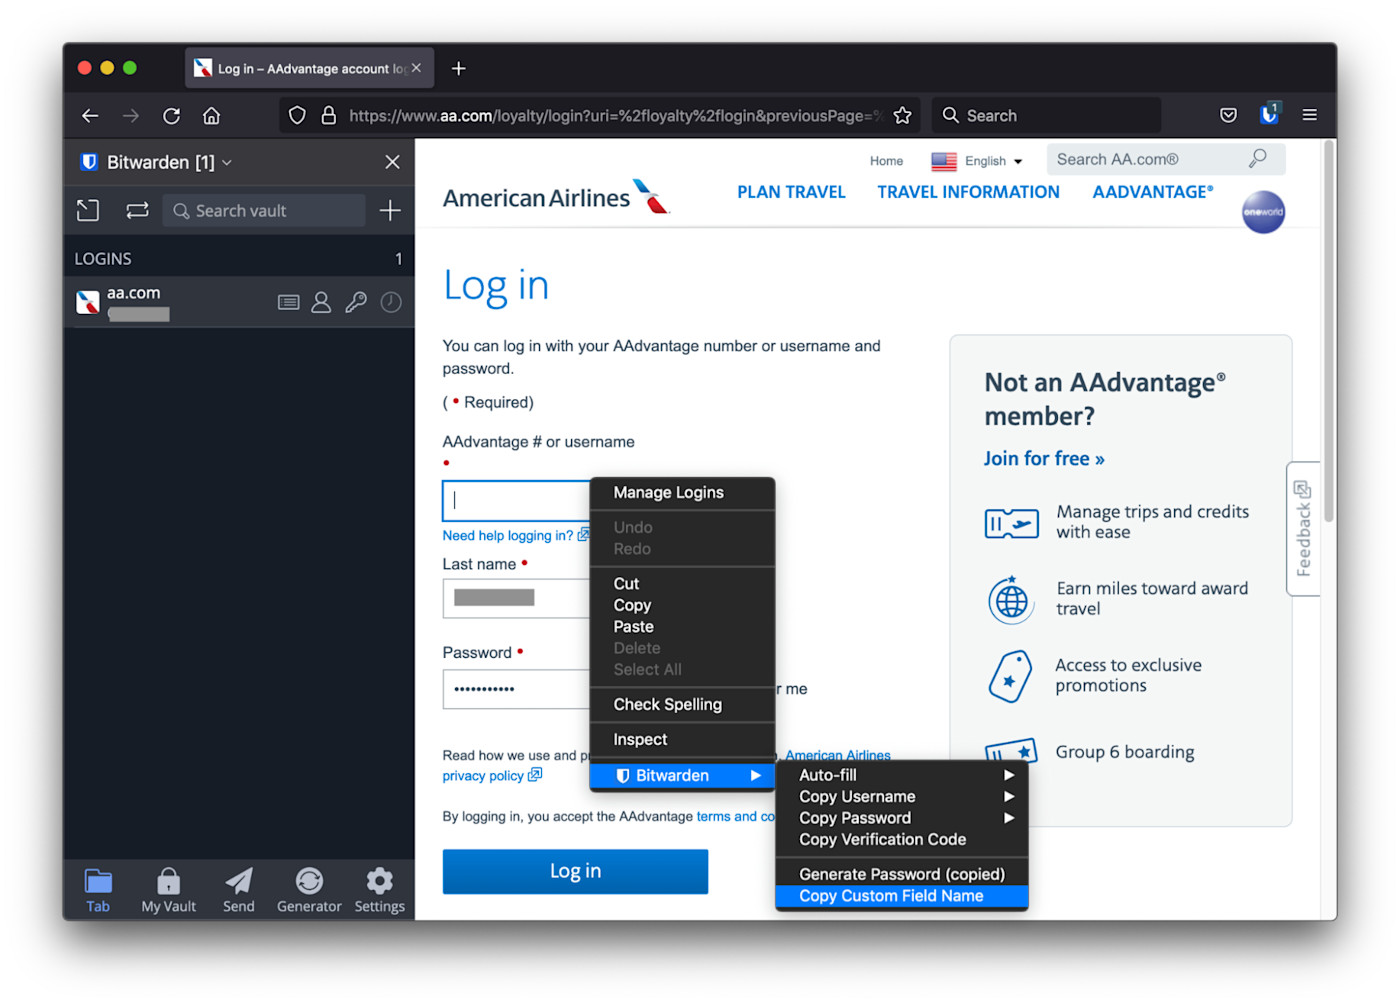
Task: Click the Firefox shield tracking protection icon
Action: click(x=297, y=115)
